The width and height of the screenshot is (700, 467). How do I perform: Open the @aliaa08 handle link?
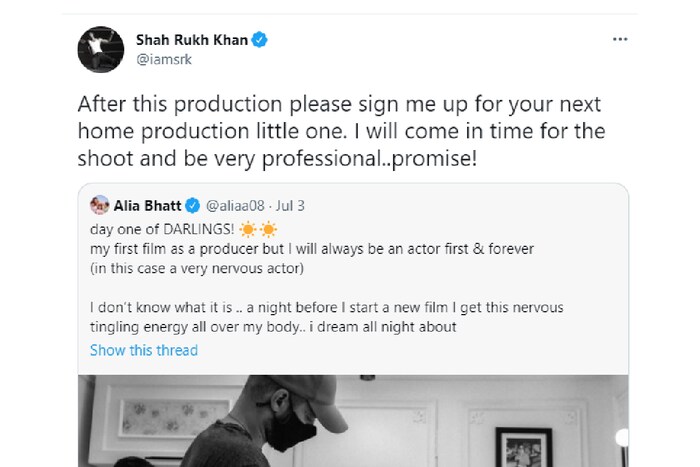(x=235, y=205)
